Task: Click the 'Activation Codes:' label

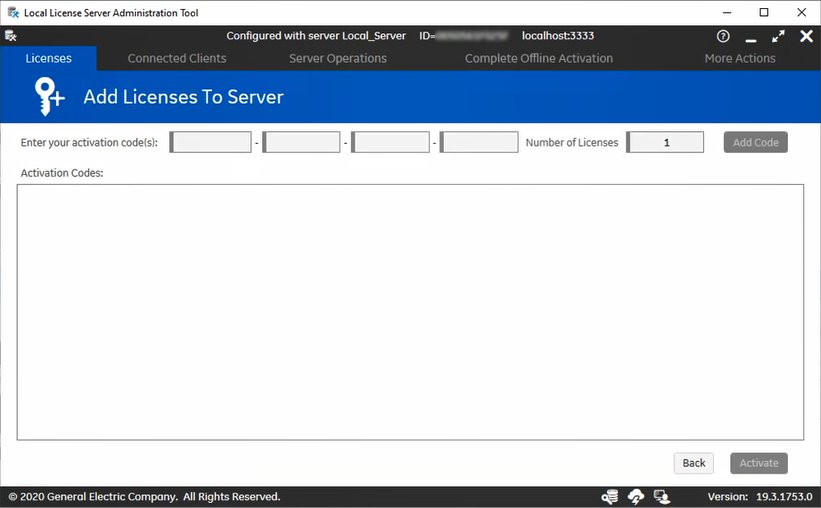Action: [x=62, y=173]
